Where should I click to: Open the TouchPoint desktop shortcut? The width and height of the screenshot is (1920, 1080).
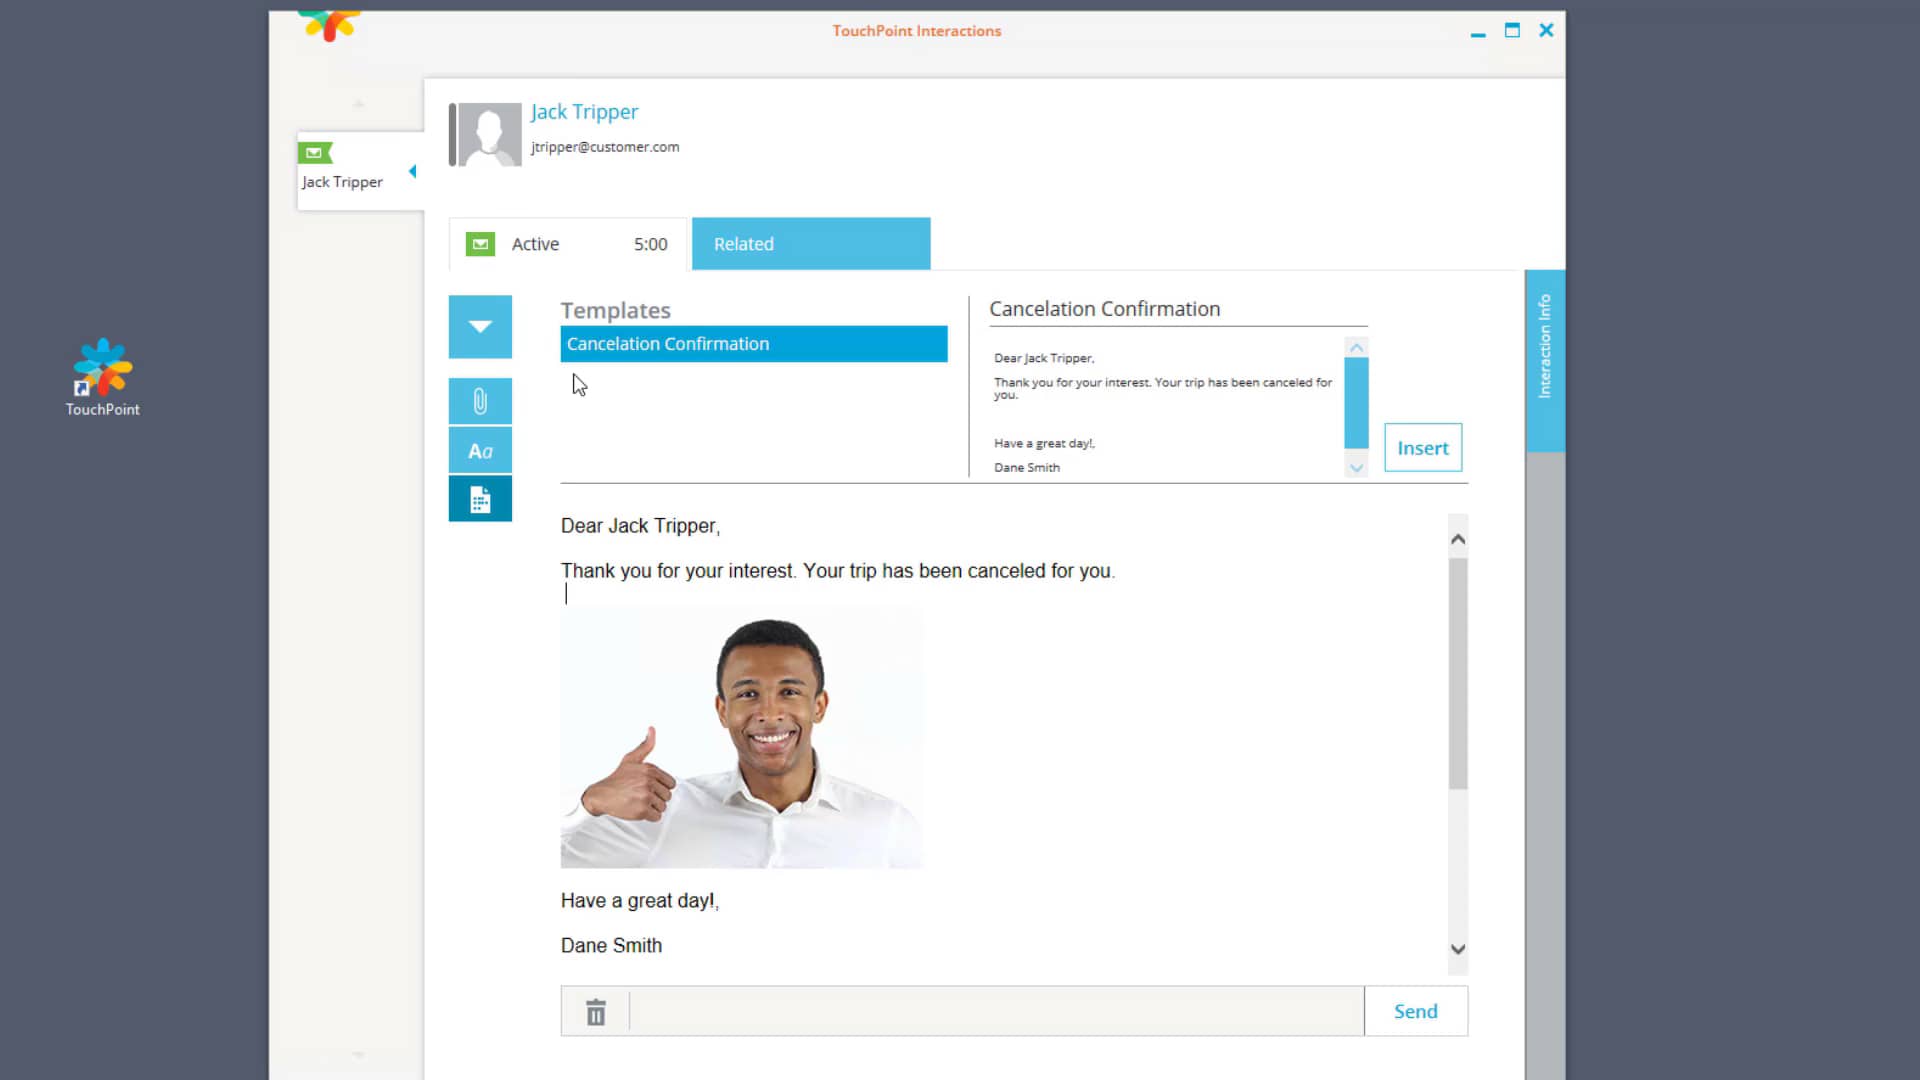101,375
